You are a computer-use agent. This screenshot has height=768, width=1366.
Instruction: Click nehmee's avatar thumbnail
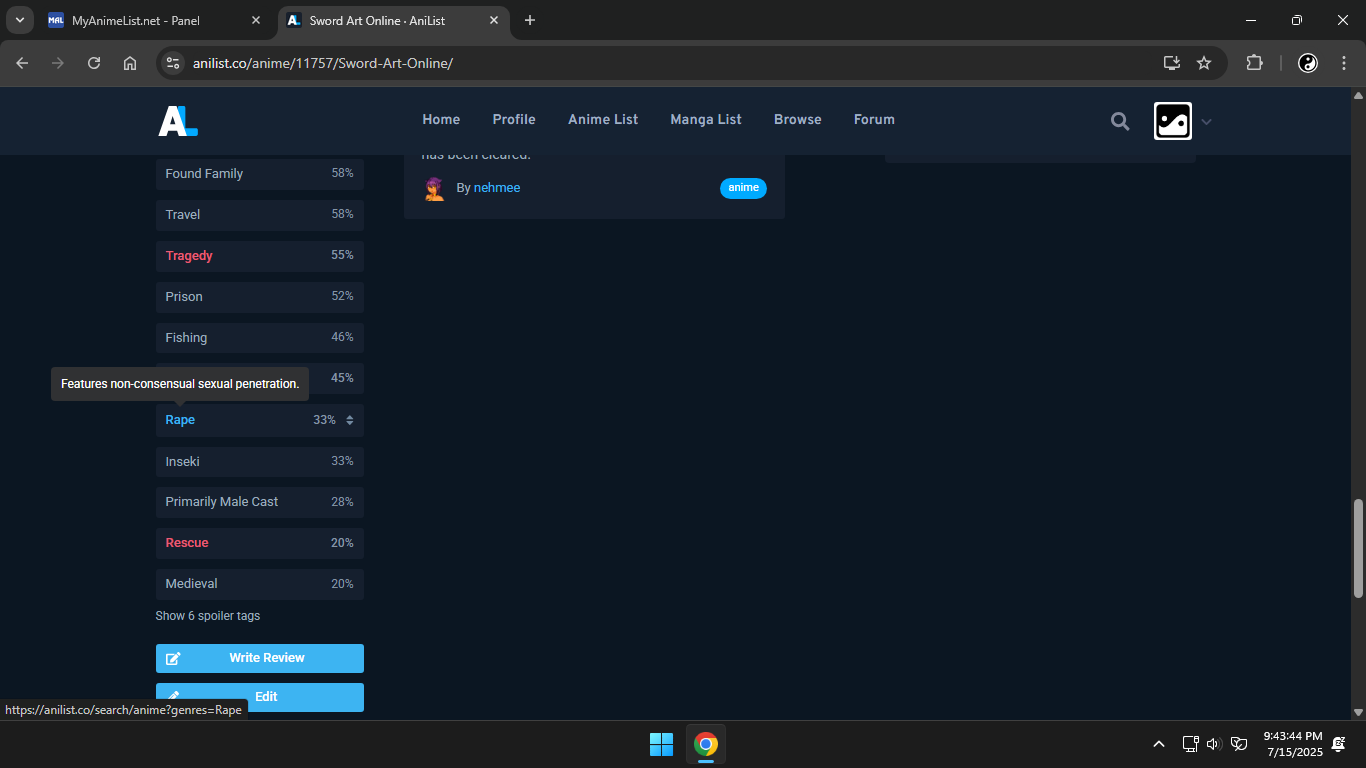pyautogui.click(x=434, y=188)
